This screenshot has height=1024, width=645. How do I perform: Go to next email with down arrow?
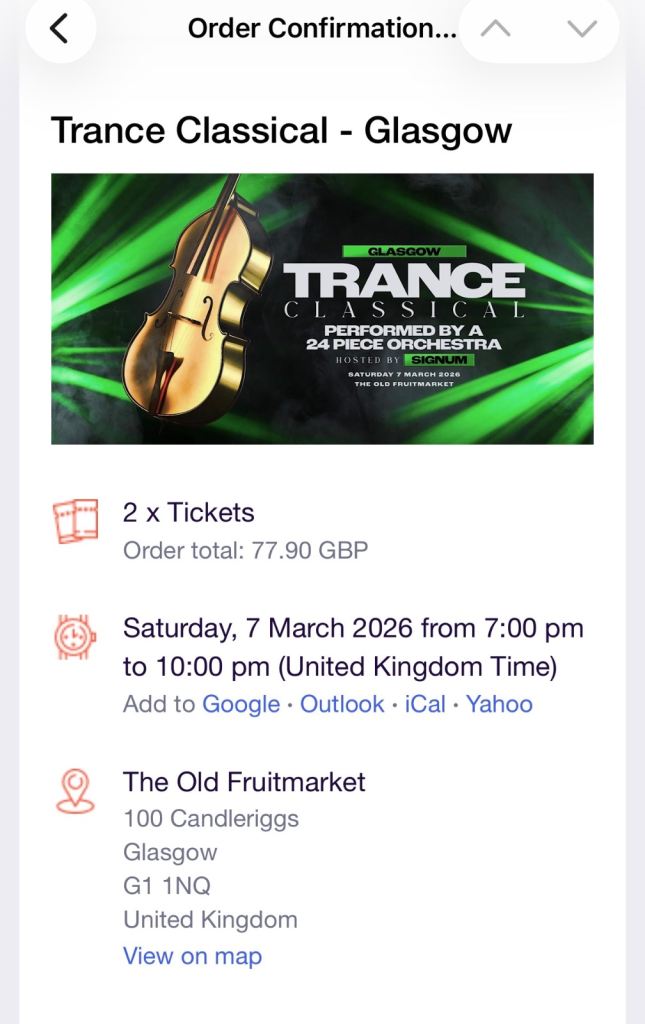coord(581,29)
